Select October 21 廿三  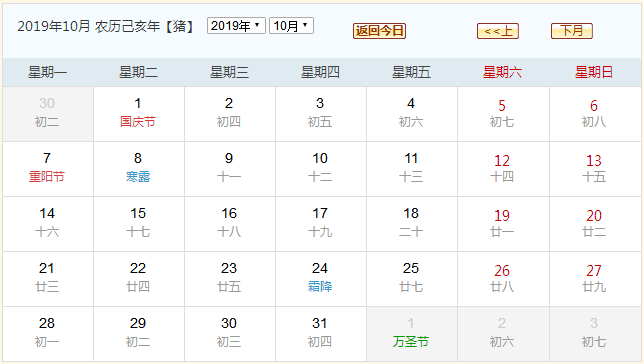[48, 279]
